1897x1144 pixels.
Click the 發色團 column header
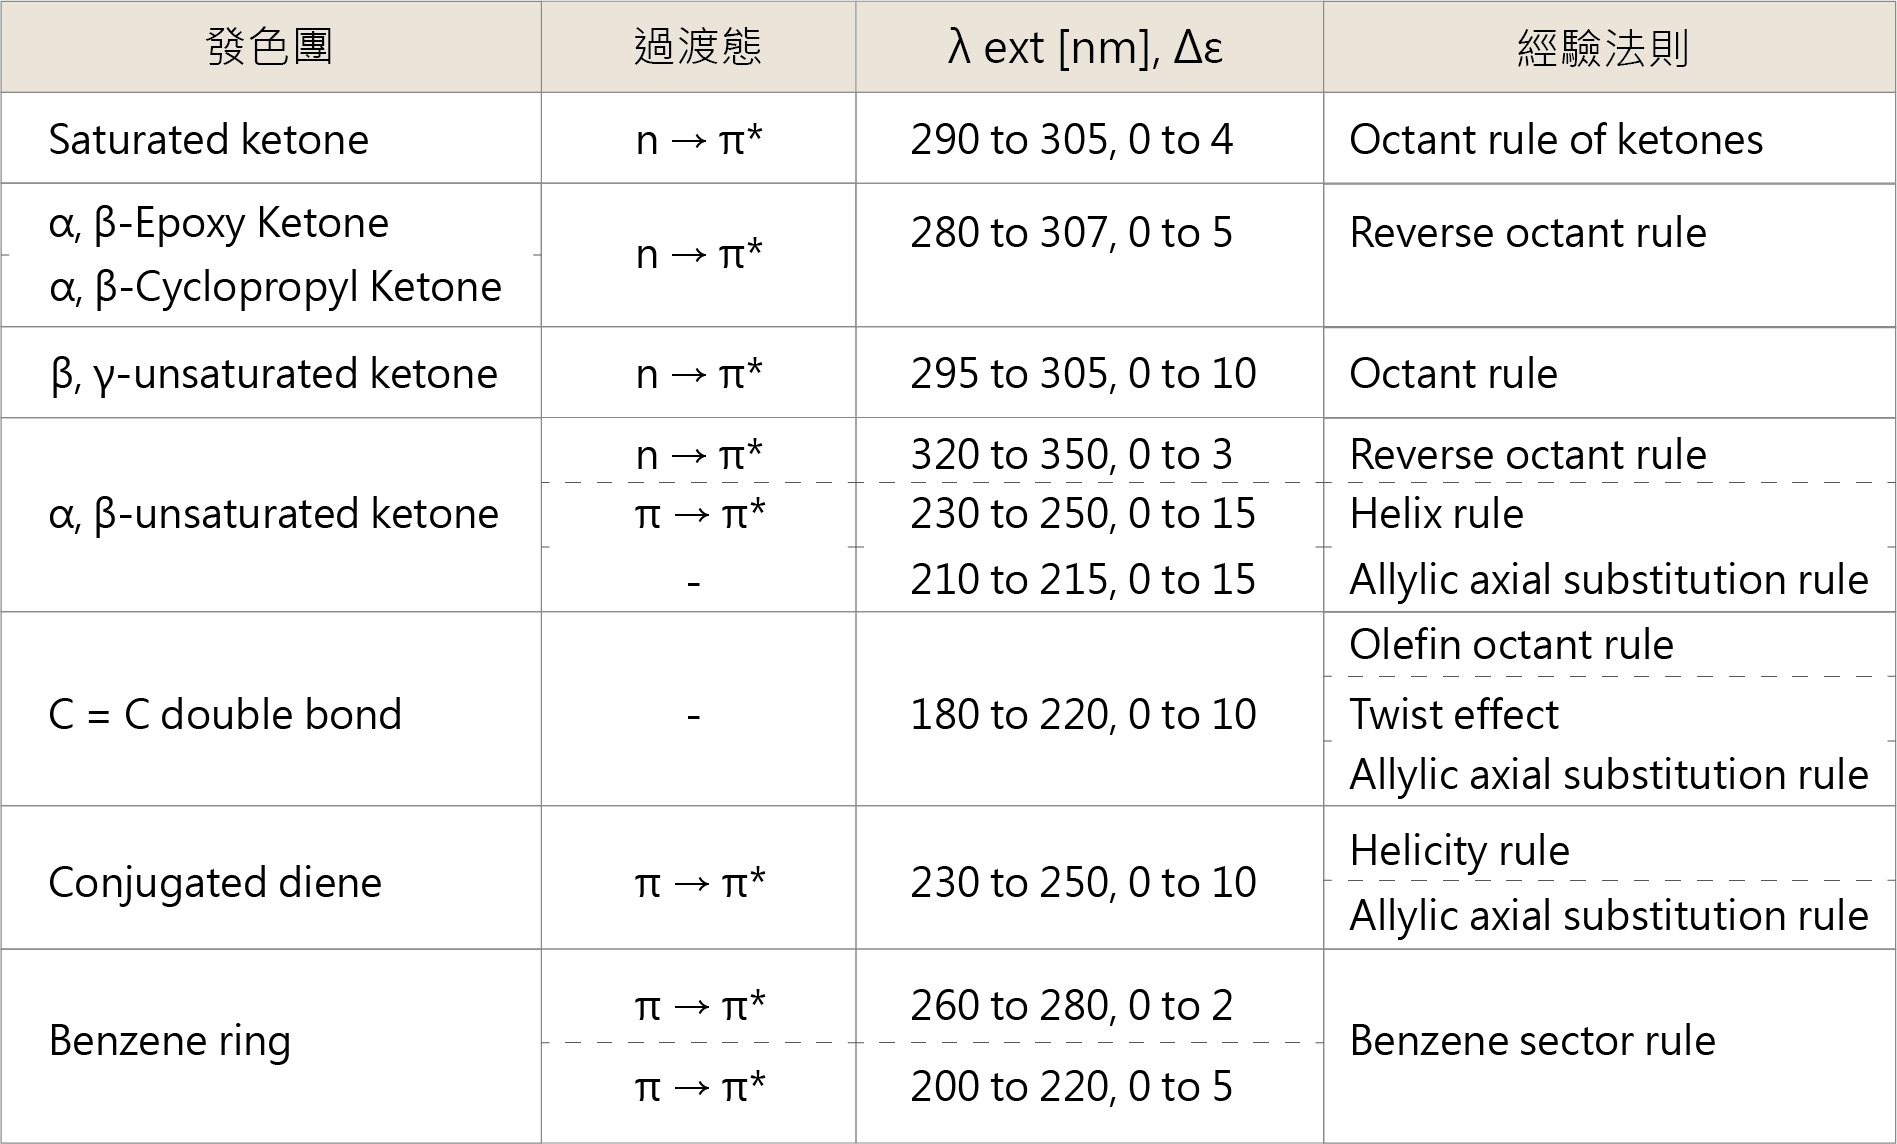point(270,47)
